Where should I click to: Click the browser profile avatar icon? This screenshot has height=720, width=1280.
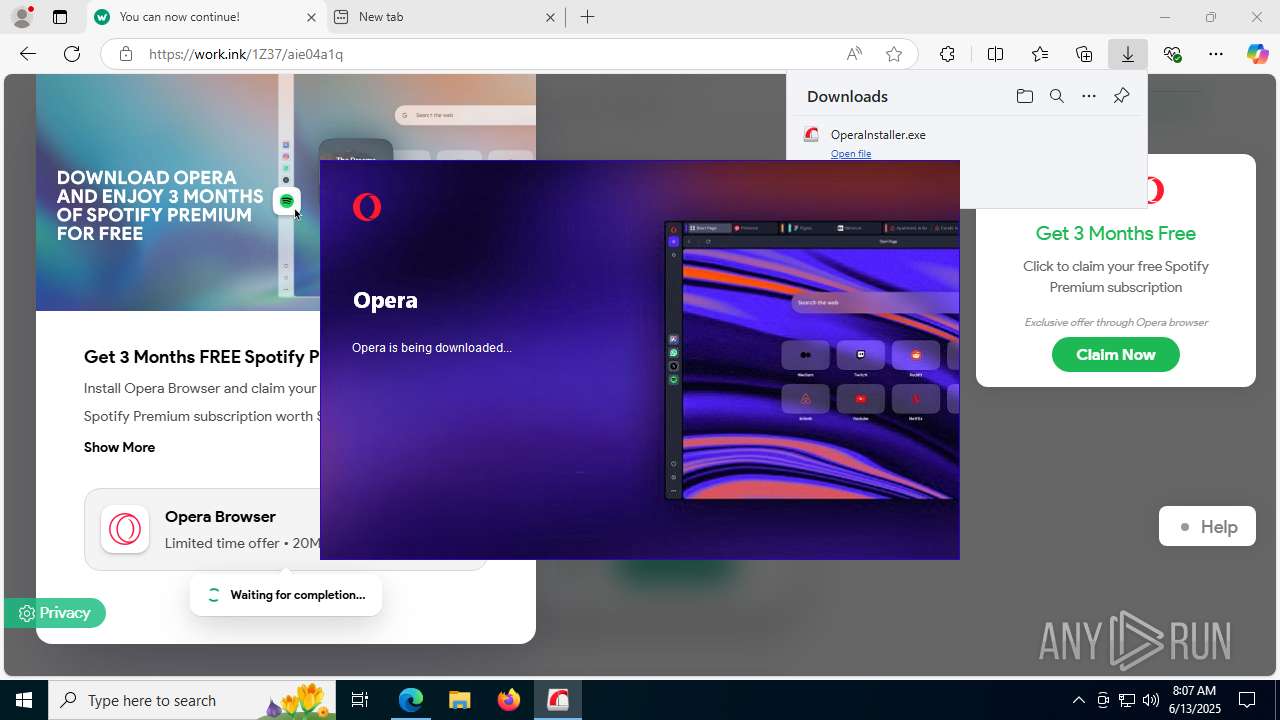22,17
